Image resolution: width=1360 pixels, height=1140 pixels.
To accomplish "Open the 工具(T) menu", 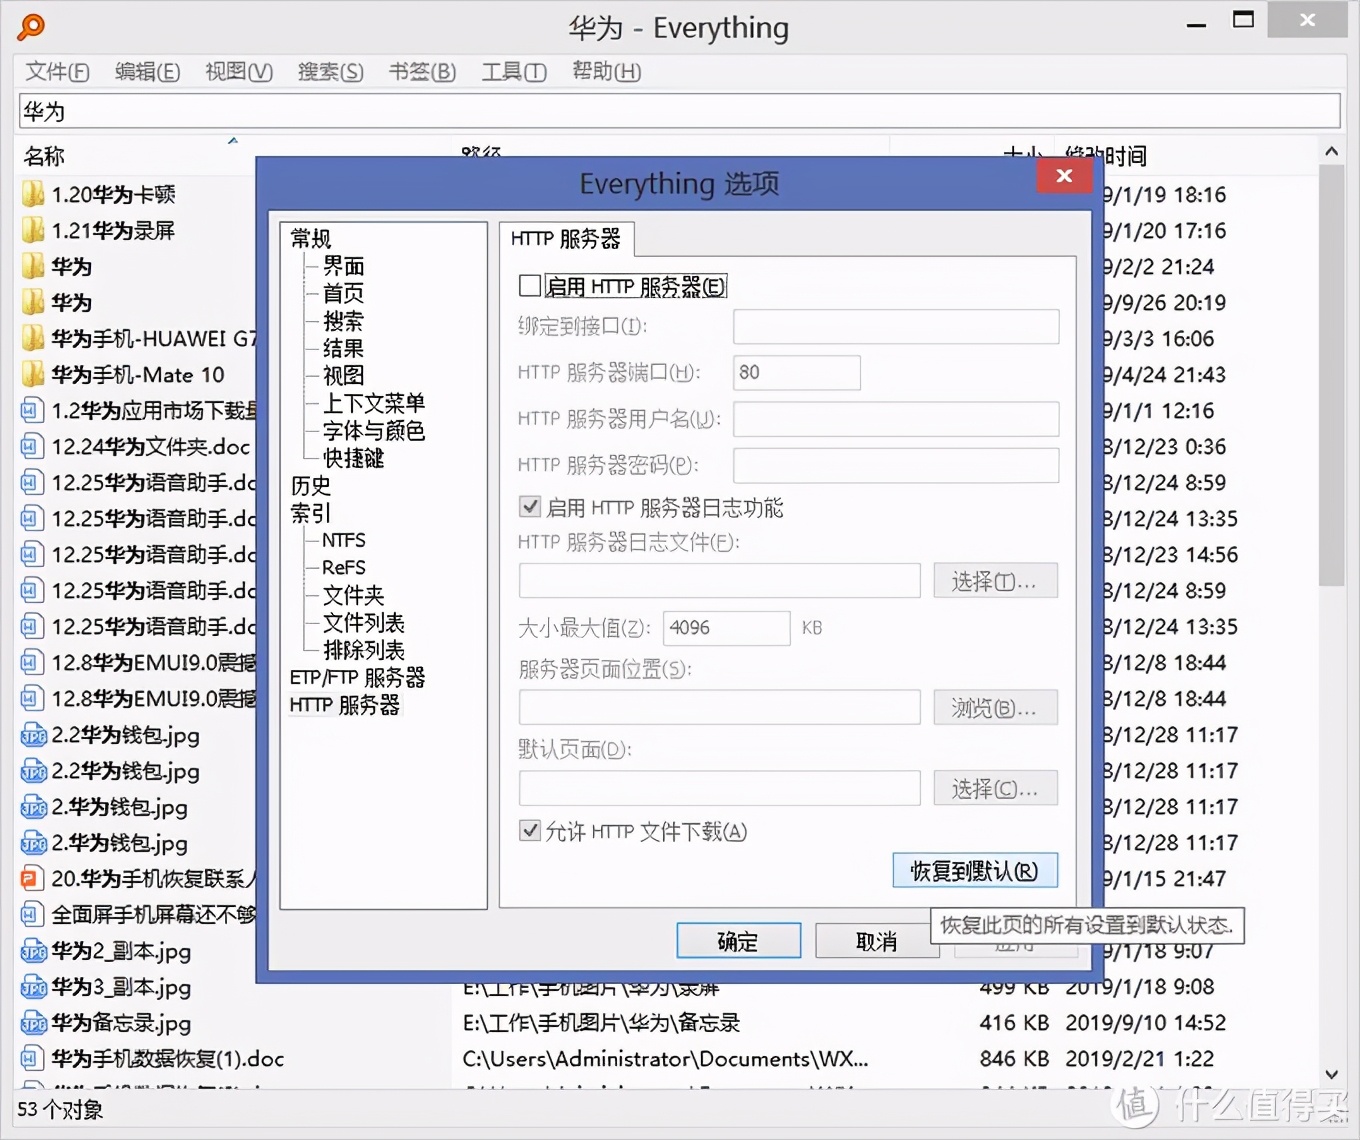I will [x=513, y=71].
